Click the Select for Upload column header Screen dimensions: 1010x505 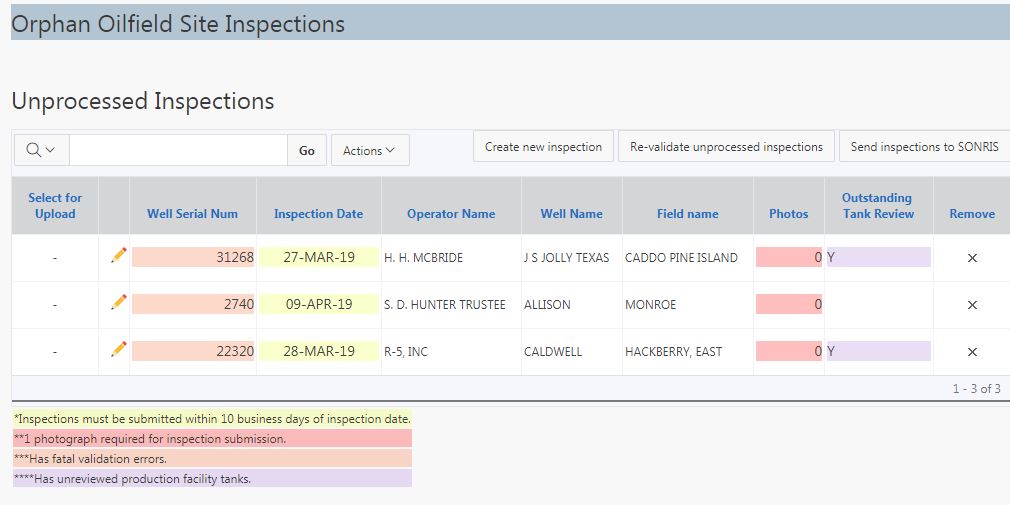point(55,206)
